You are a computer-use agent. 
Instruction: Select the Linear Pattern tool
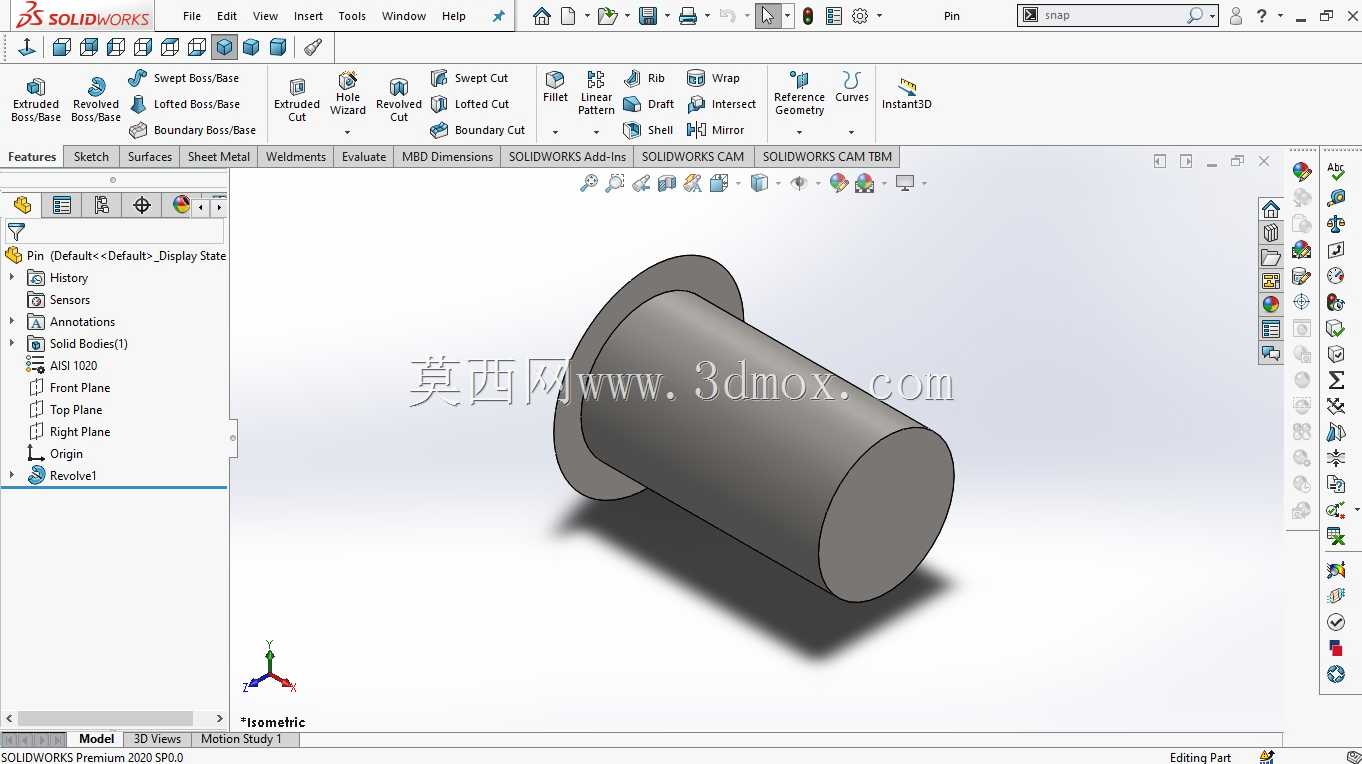tap(596, 93)
